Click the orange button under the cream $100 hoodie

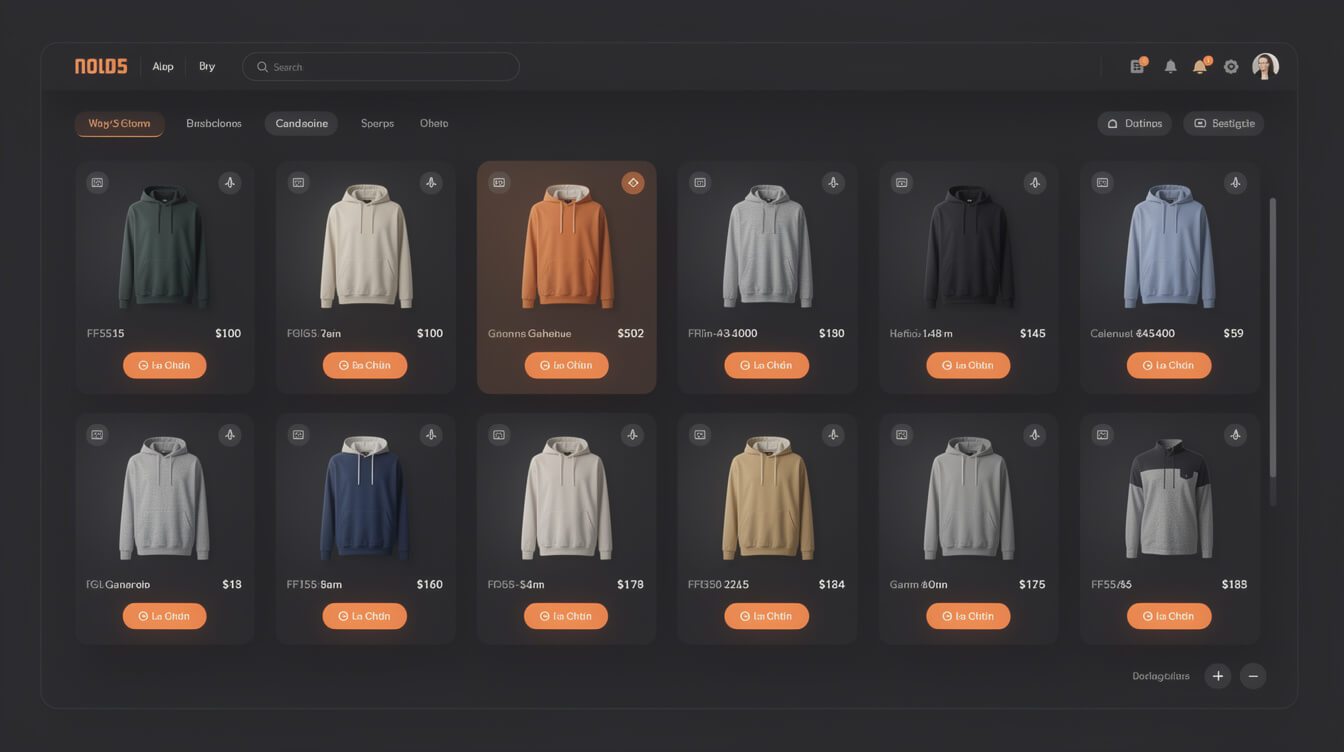(x=365, y=365)
